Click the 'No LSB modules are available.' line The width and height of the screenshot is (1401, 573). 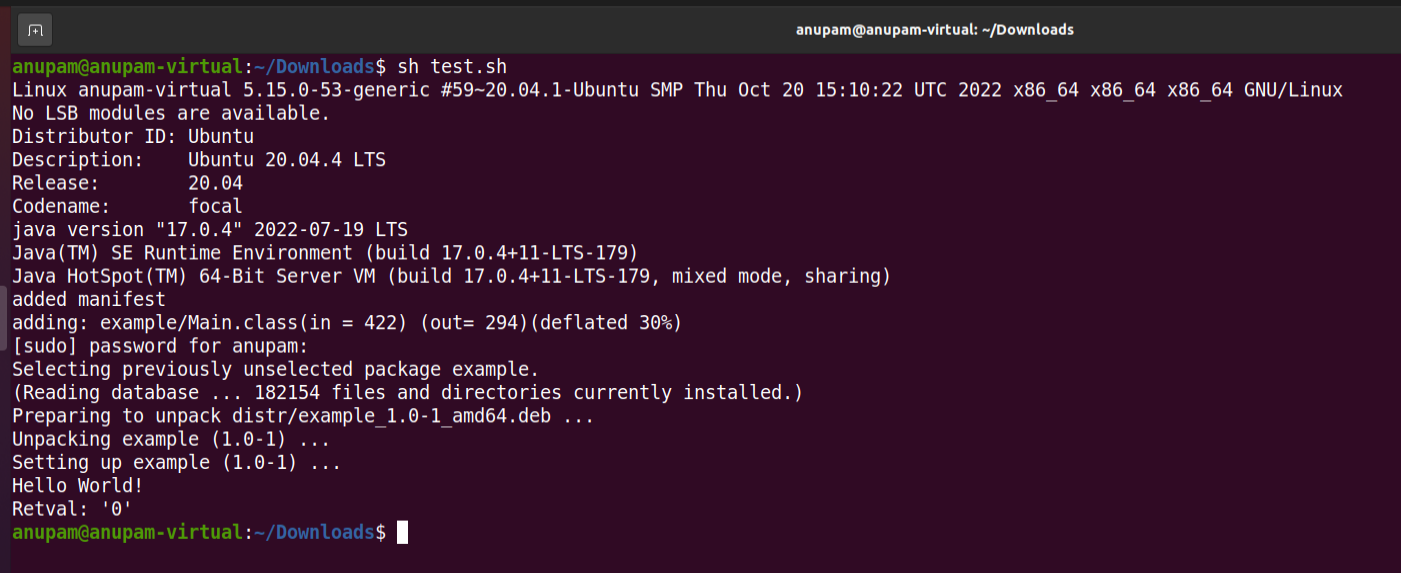point(170,113)
